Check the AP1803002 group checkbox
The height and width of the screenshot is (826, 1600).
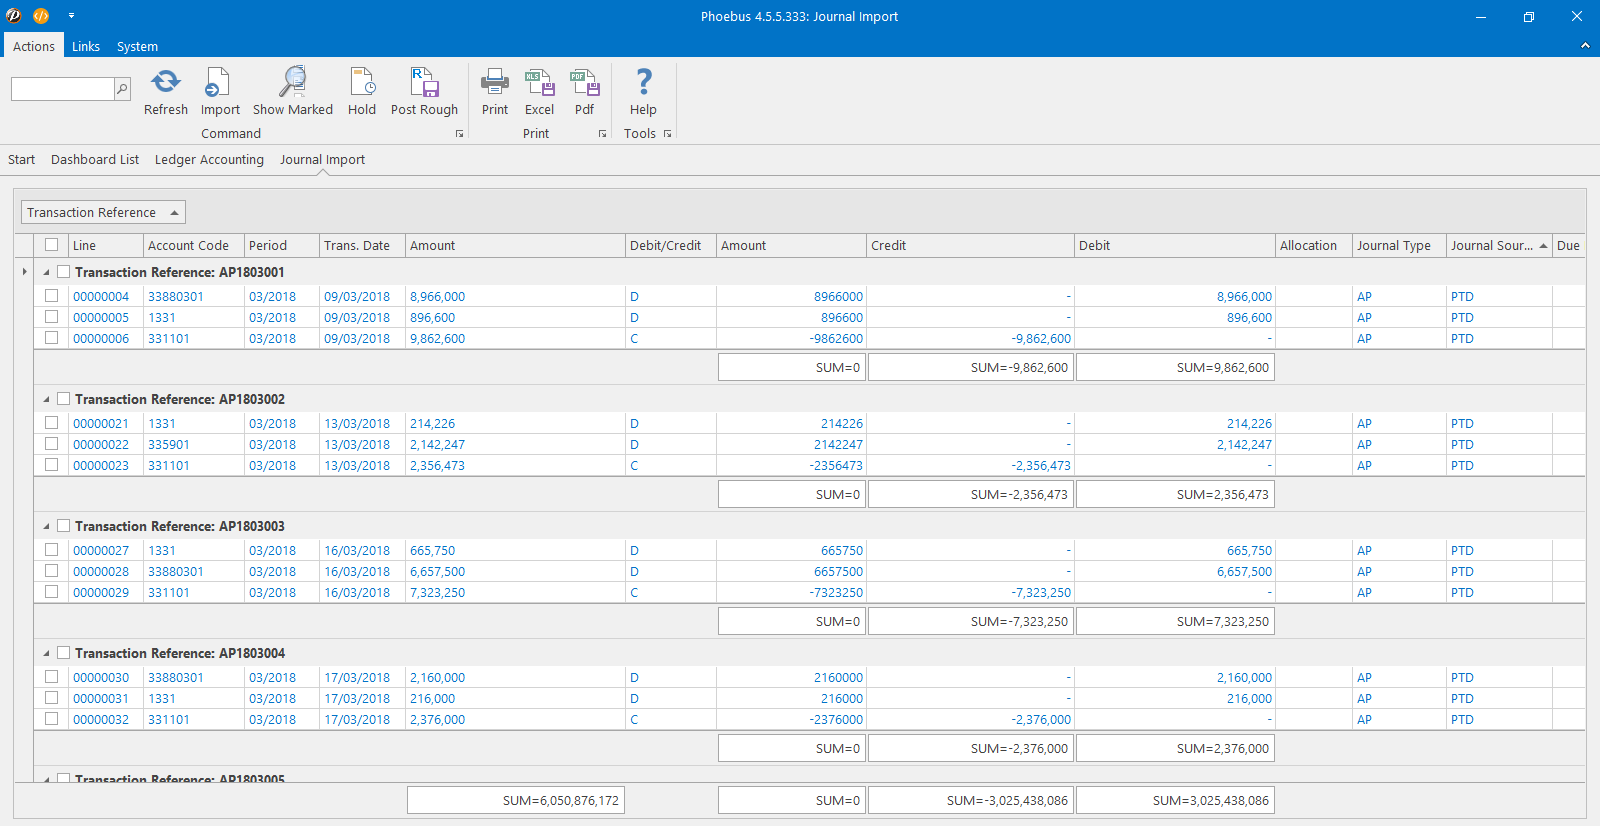pos(64,399)
